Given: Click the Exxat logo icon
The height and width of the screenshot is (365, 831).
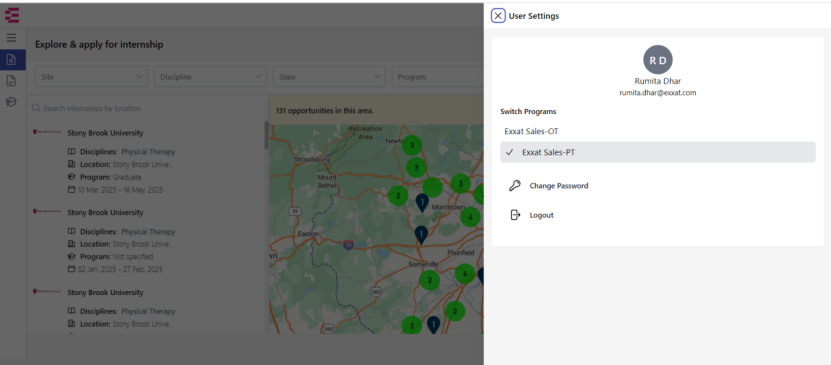Looking at the screenshot, I should click(12, 15).
